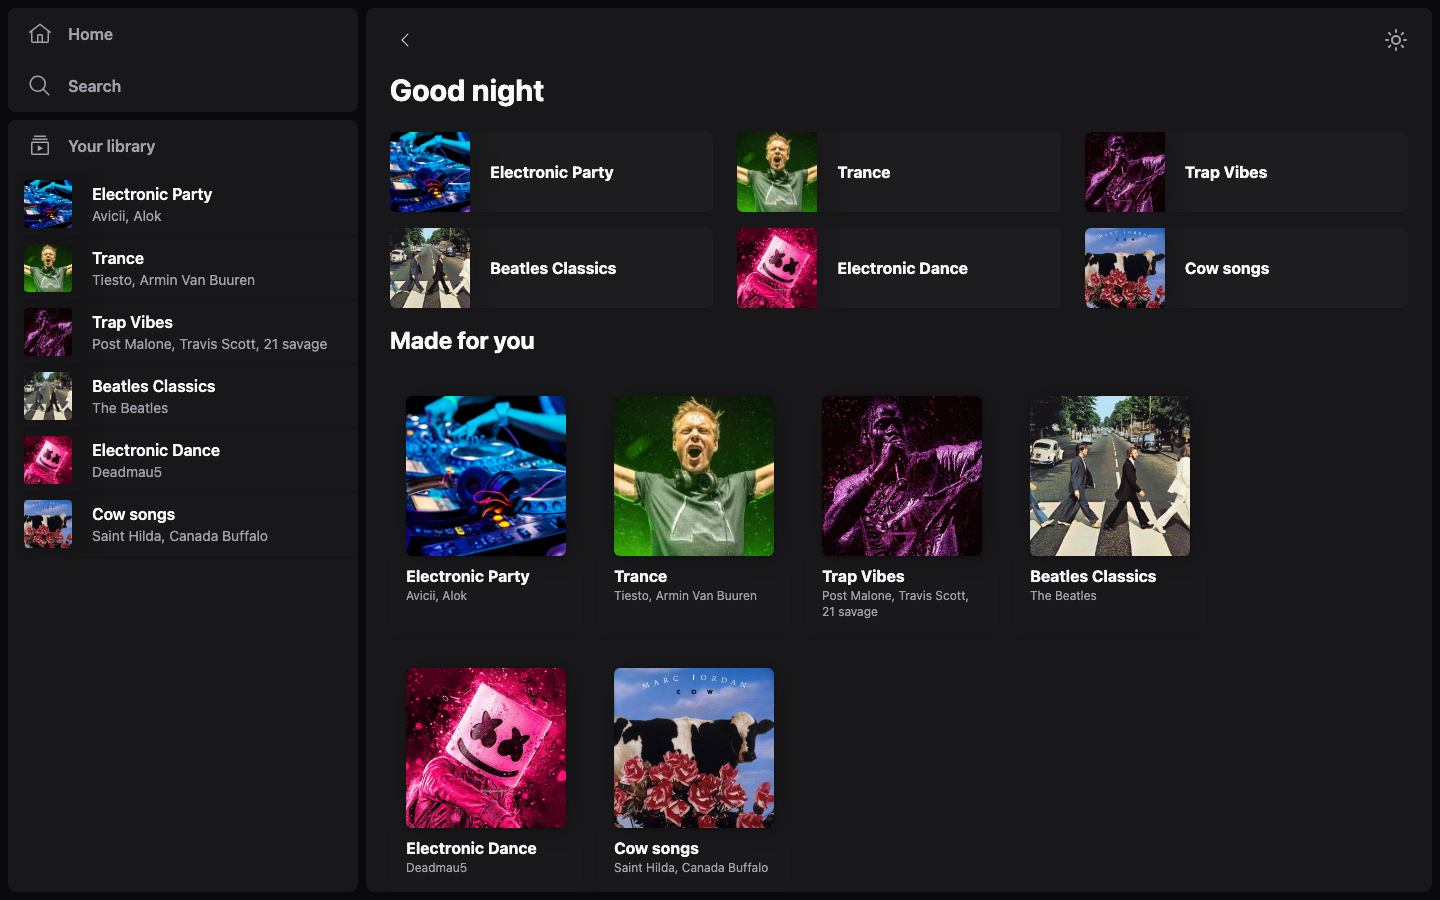
Task: Open Electronic Dance quick tile under Good night
Action: click(x=898, y=268)
